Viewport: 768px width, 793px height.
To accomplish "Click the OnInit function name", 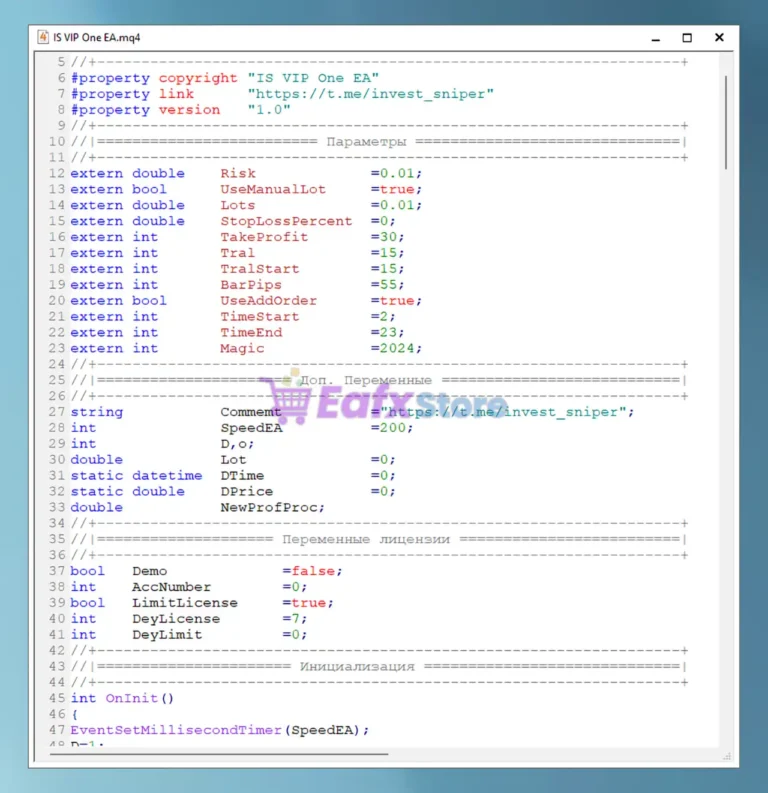I will pos(131,698).
